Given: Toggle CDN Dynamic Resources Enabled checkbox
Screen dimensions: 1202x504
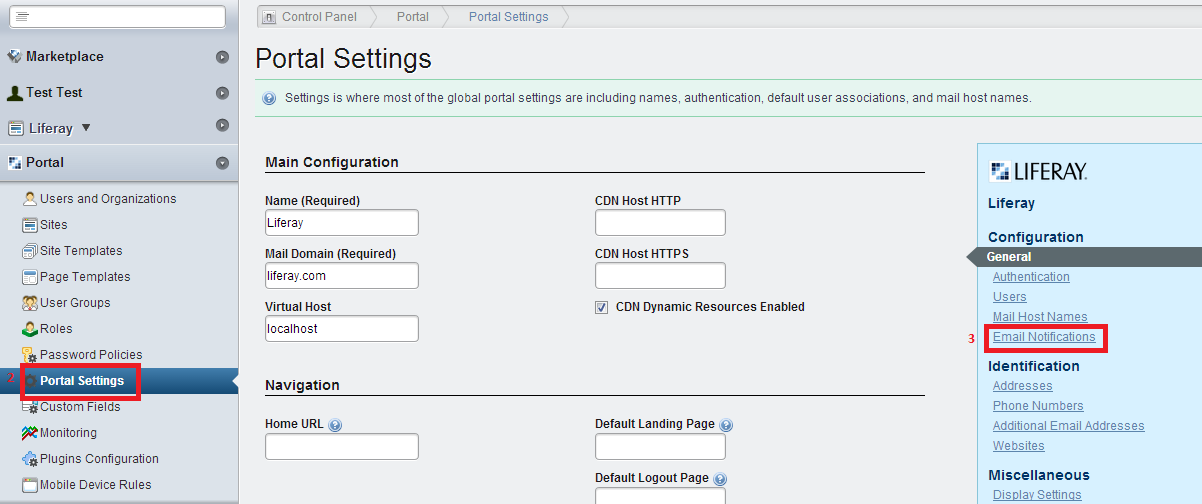Looking at the screenshot, I should click(602, 307).
